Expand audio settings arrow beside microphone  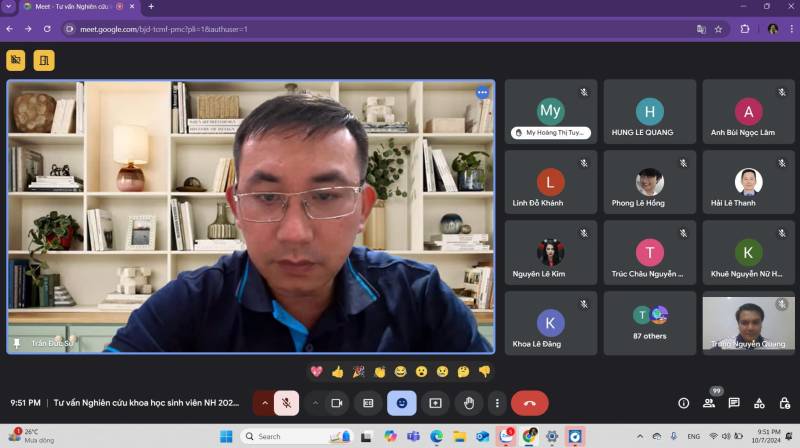(x=265, y=403)
